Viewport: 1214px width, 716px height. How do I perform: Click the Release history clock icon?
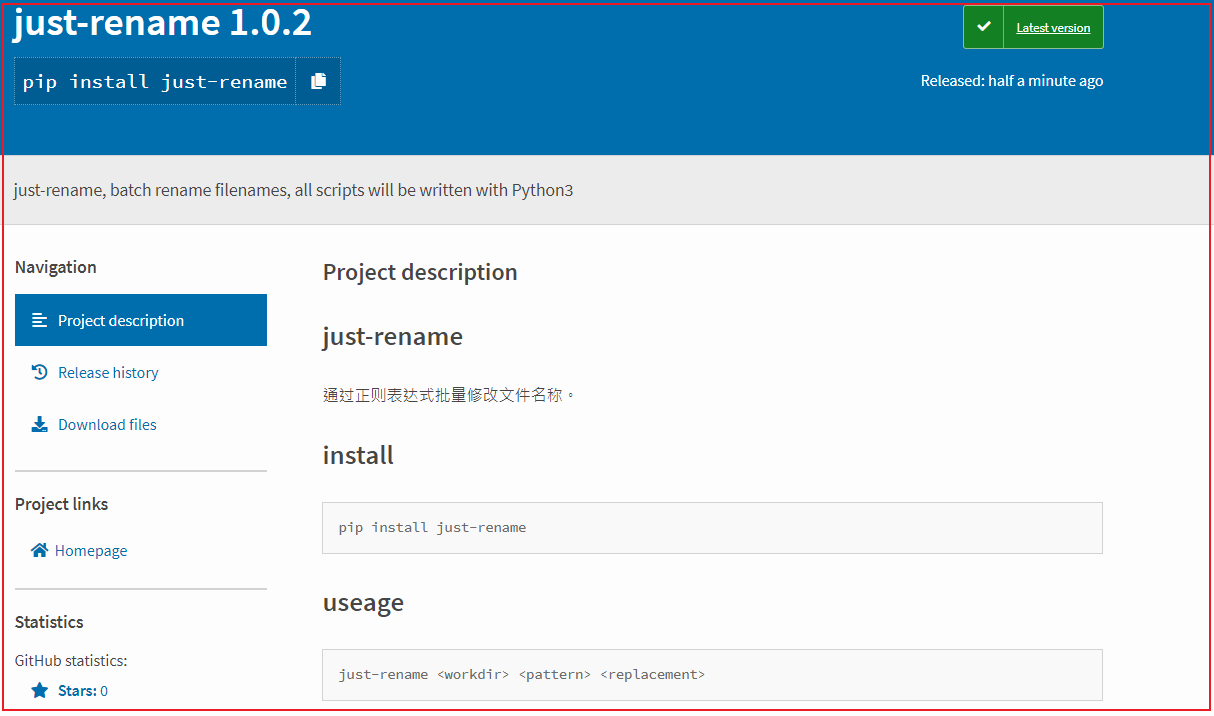(39, 372)
